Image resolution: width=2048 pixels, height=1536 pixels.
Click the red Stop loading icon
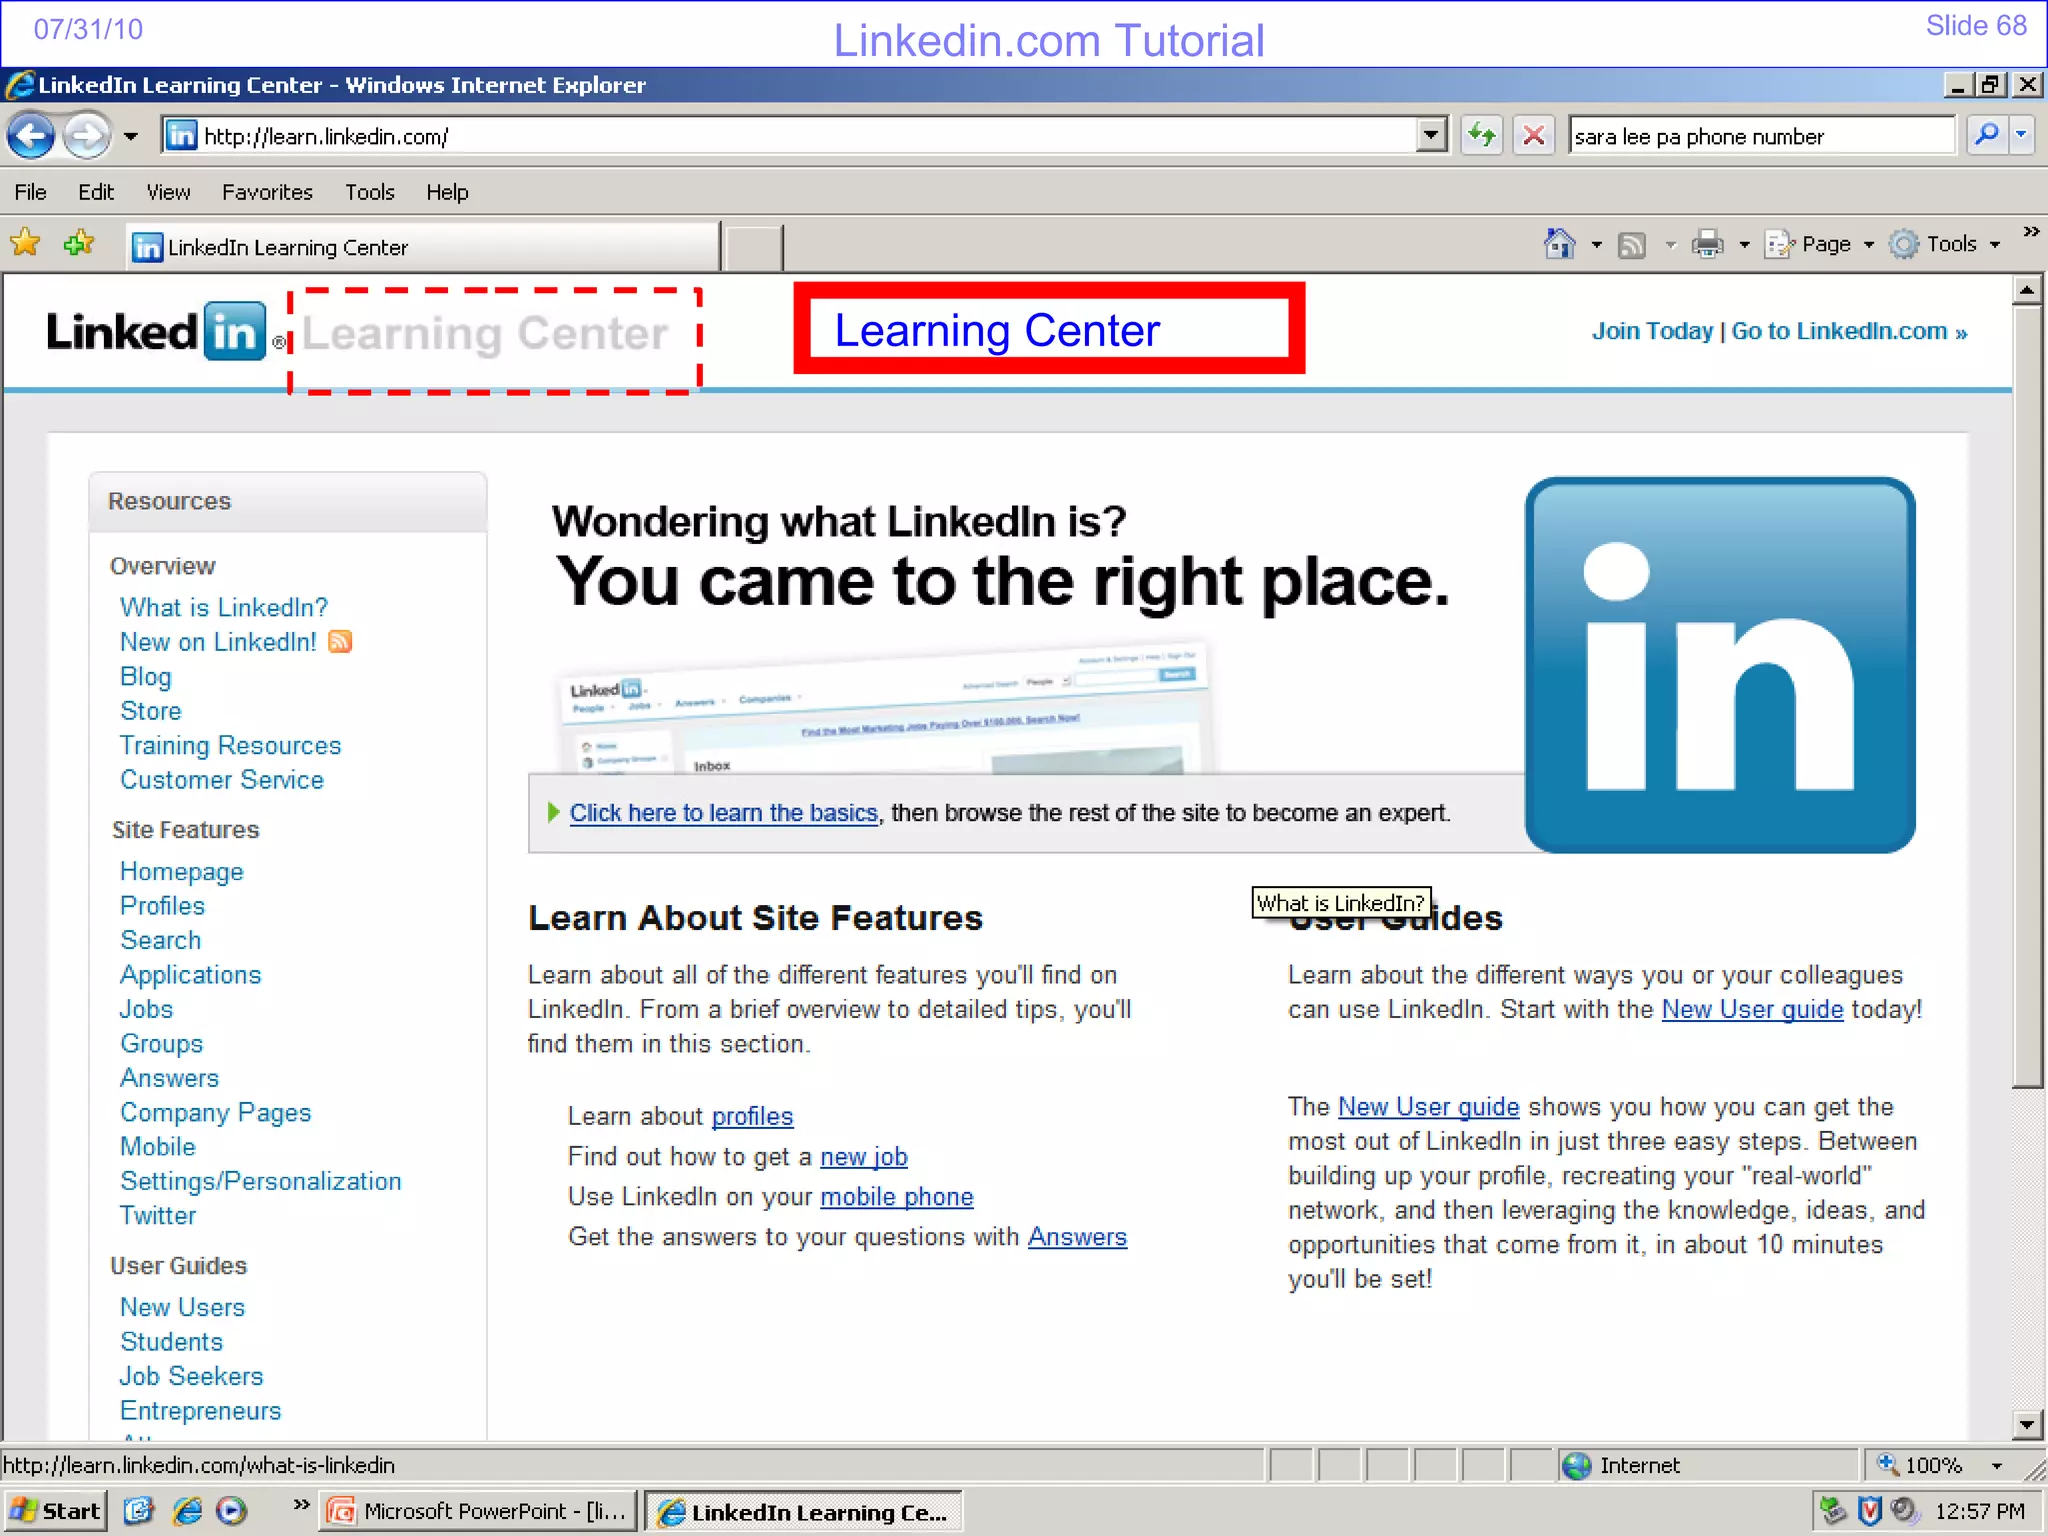pos(1533,135)
